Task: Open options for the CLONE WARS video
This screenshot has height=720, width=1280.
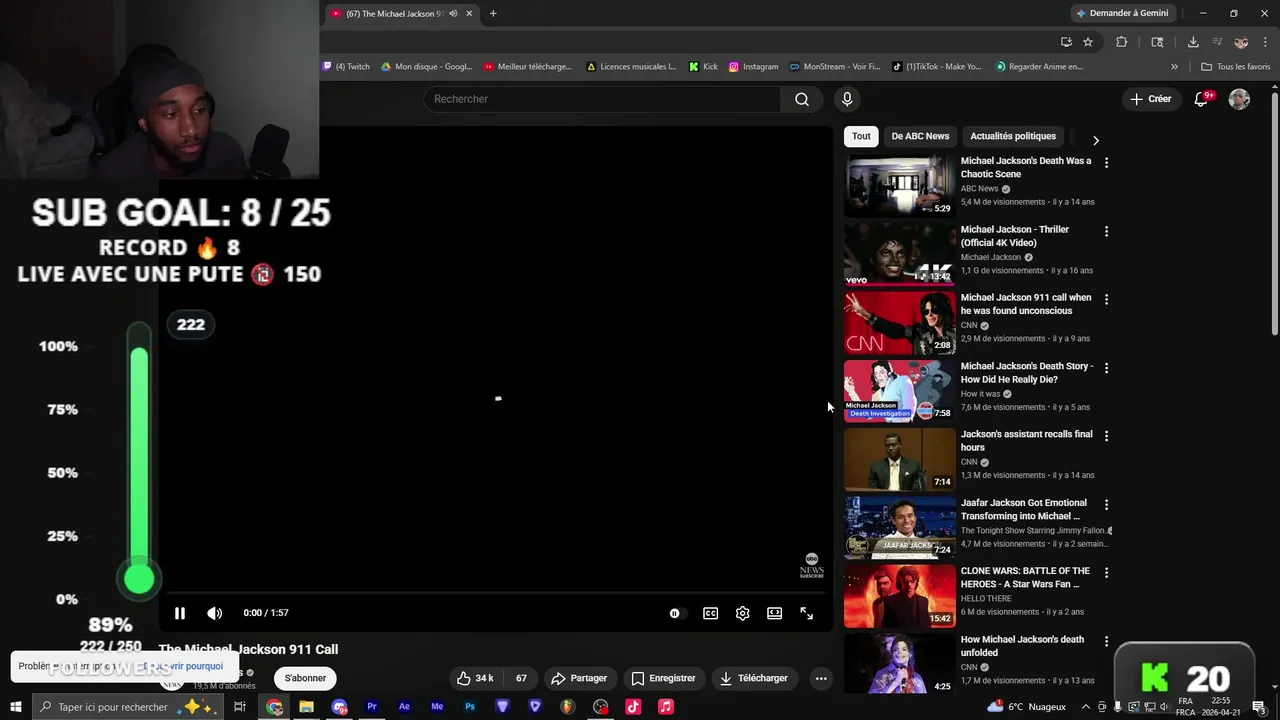Action: pos(1106,573)
